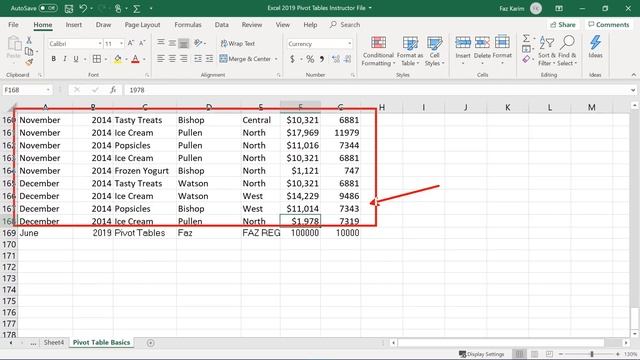Open the font color dropdown arrow
Screen dimensions: 640x360
pos(144,59)
